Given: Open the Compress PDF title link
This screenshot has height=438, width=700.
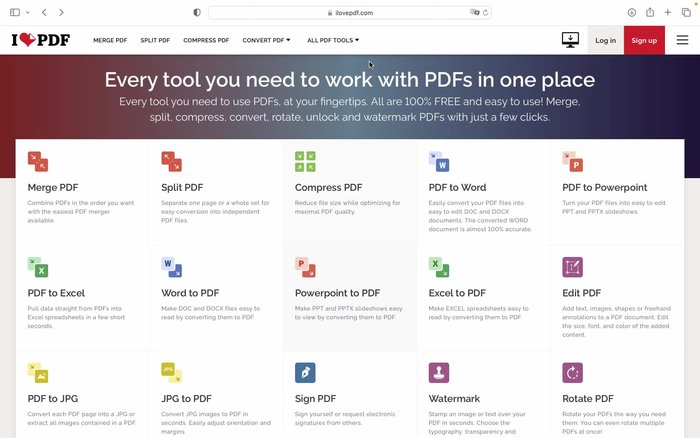Looking at the screenshot, I should 329,188.
